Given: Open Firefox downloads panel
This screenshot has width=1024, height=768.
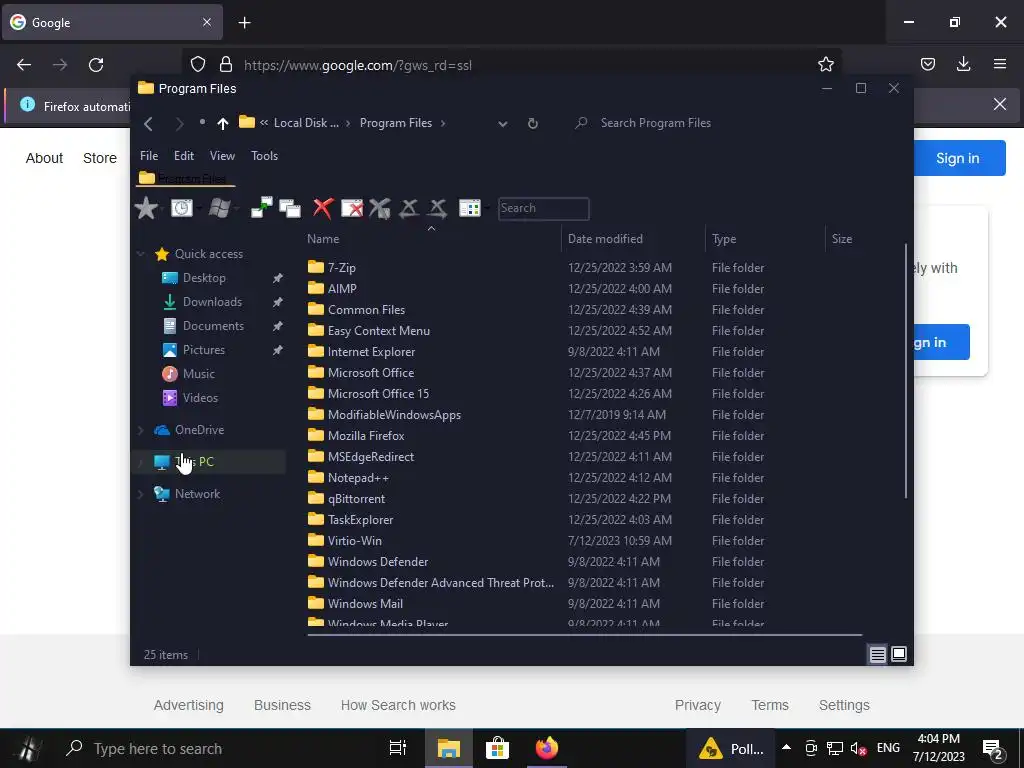Looking at the screenshot, I should (964, 64).
